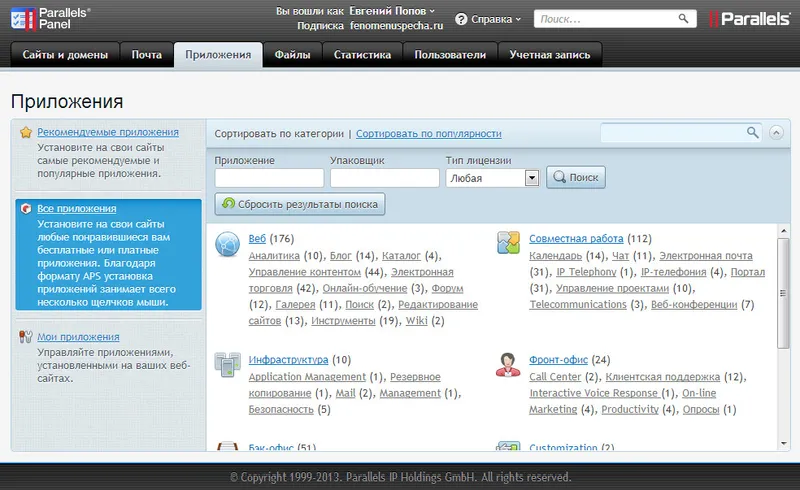The height and width of the screenshot is (490, 800).
Task: Switch to the Почта tab
Action: [x=146, y=55]
